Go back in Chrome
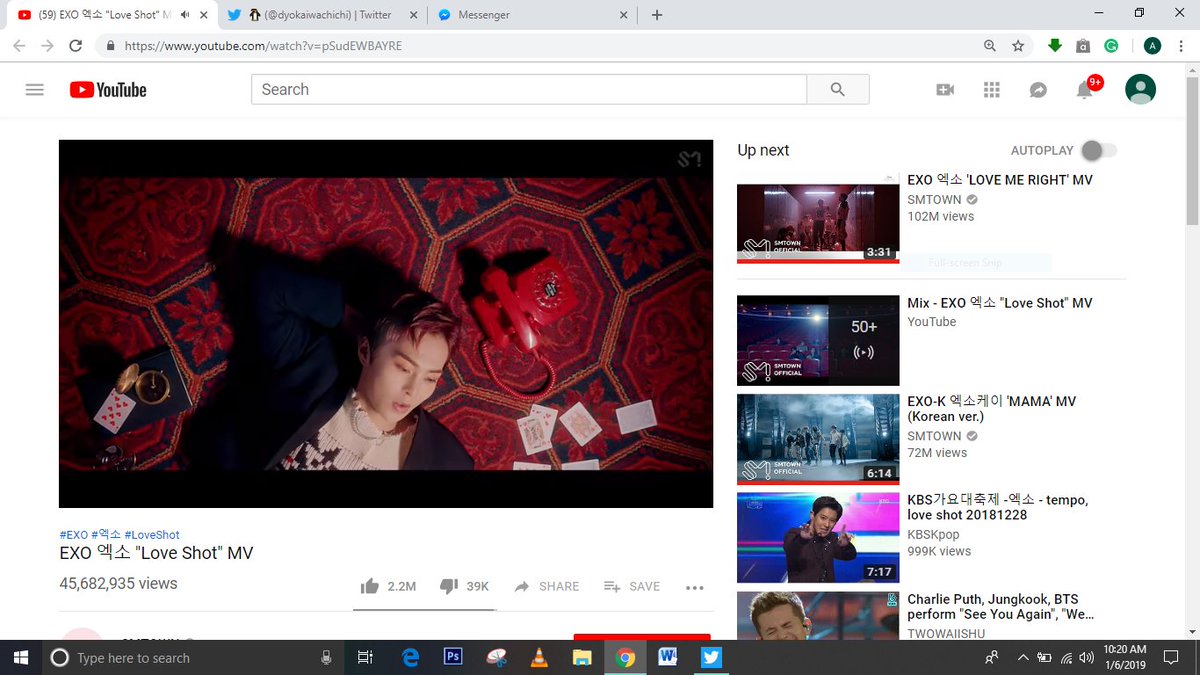The width and height of the screenshot is (1200, 675). point(20,45)
